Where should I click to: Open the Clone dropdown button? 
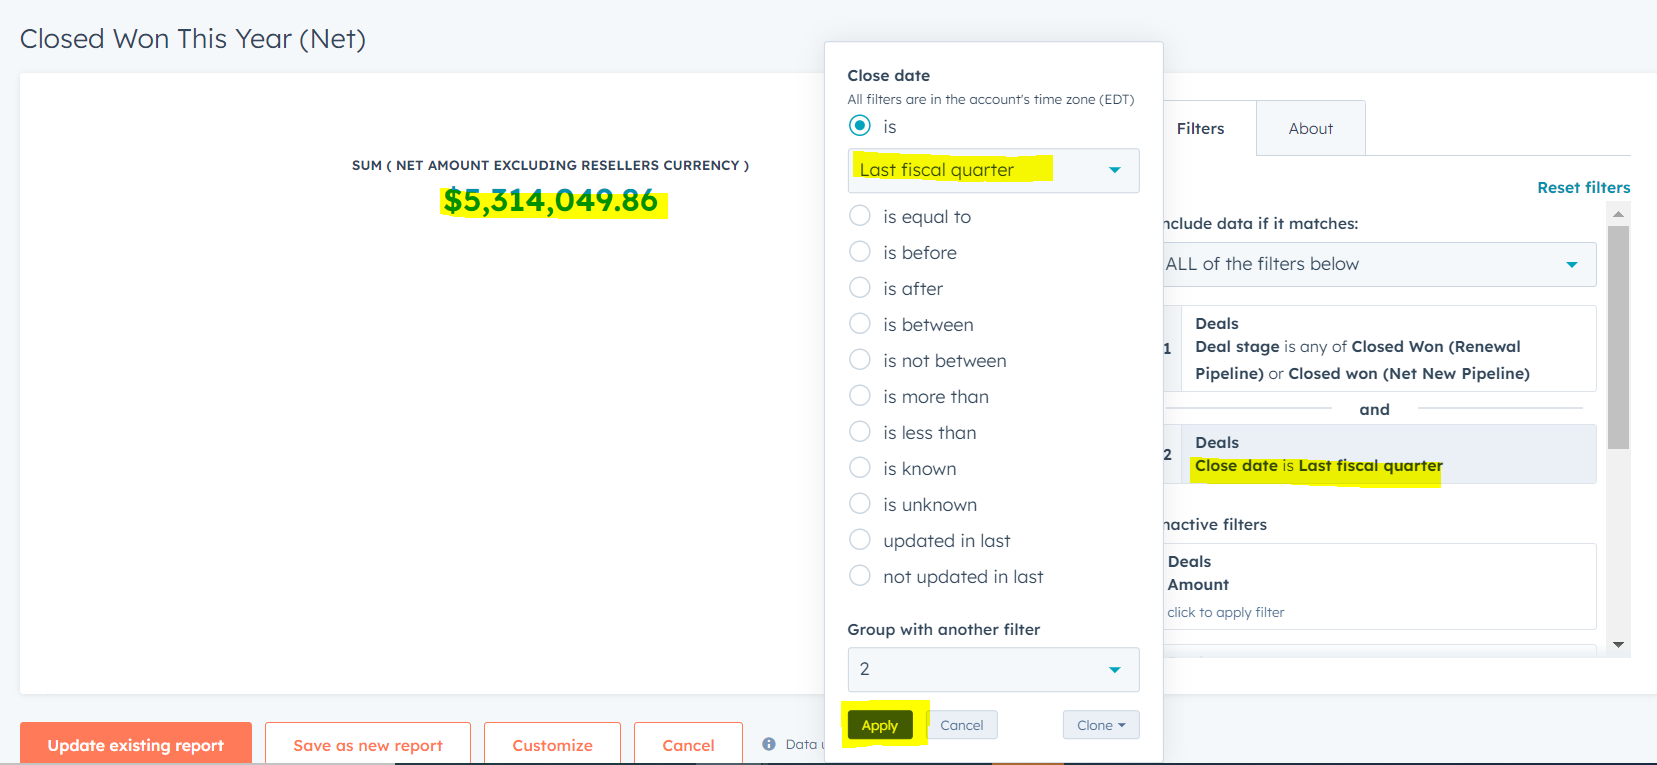point(1100,725)
